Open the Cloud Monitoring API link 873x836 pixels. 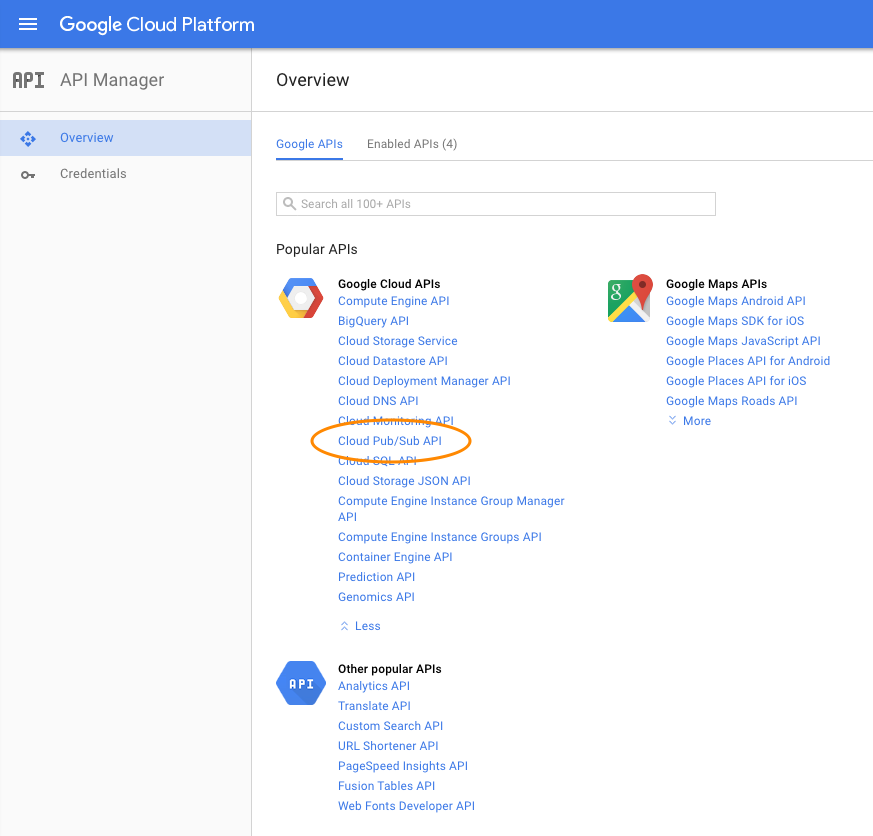396,421
